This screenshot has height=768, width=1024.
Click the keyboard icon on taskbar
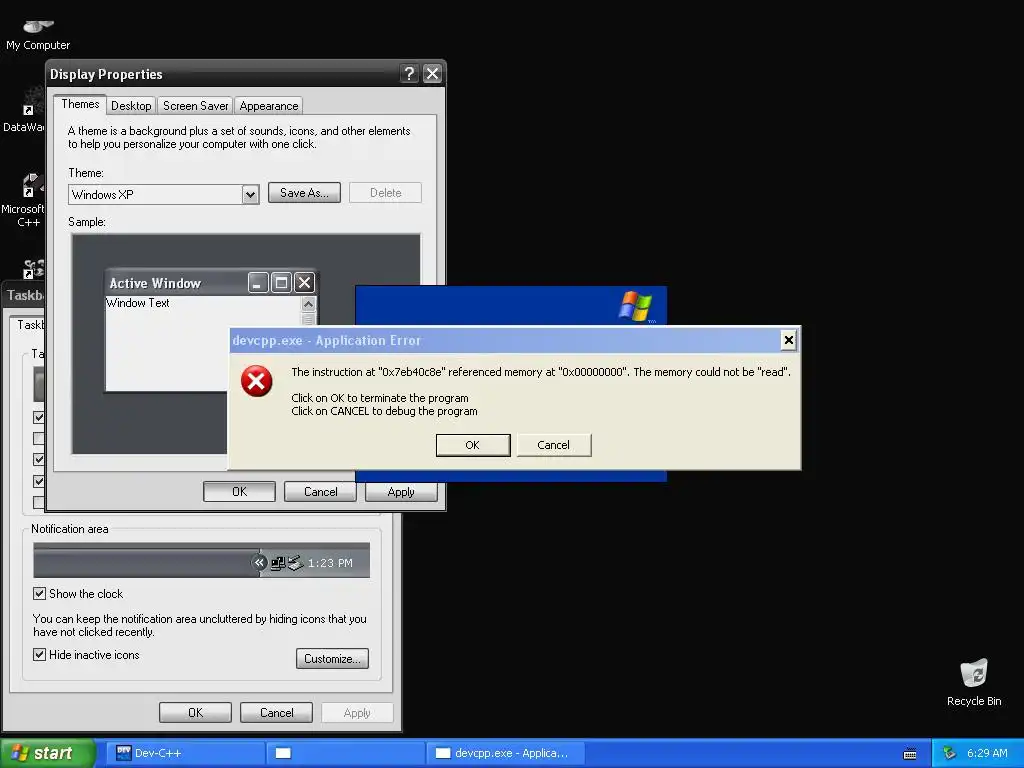pyautogui.click(x=910, y=754)
